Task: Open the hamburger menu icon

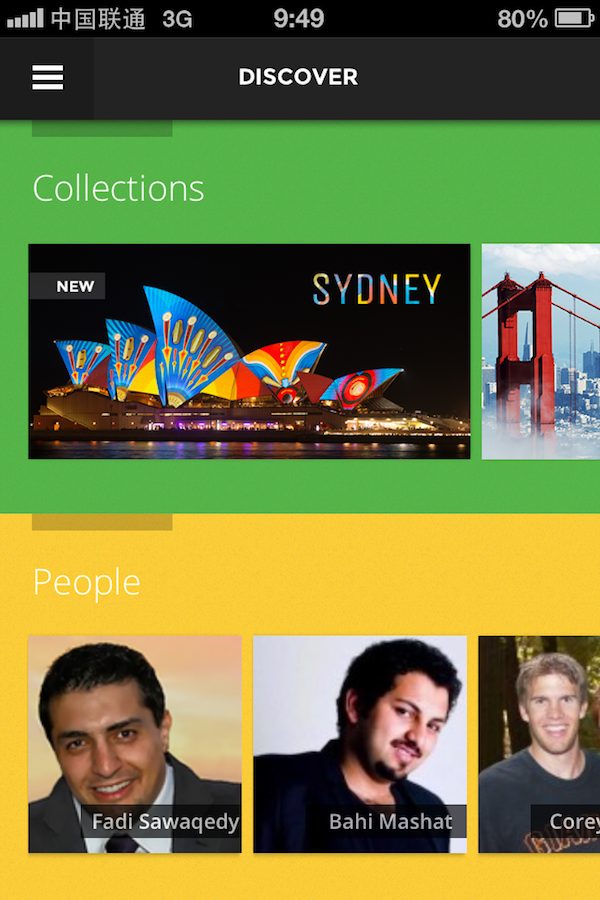Action: 47,77
